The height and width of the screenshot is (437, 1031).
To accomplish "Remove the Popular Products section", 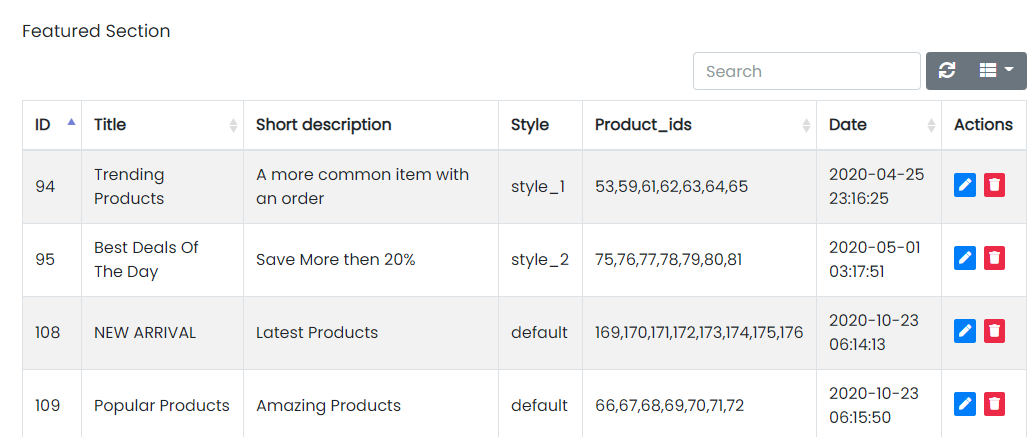I will pos(994,404).
